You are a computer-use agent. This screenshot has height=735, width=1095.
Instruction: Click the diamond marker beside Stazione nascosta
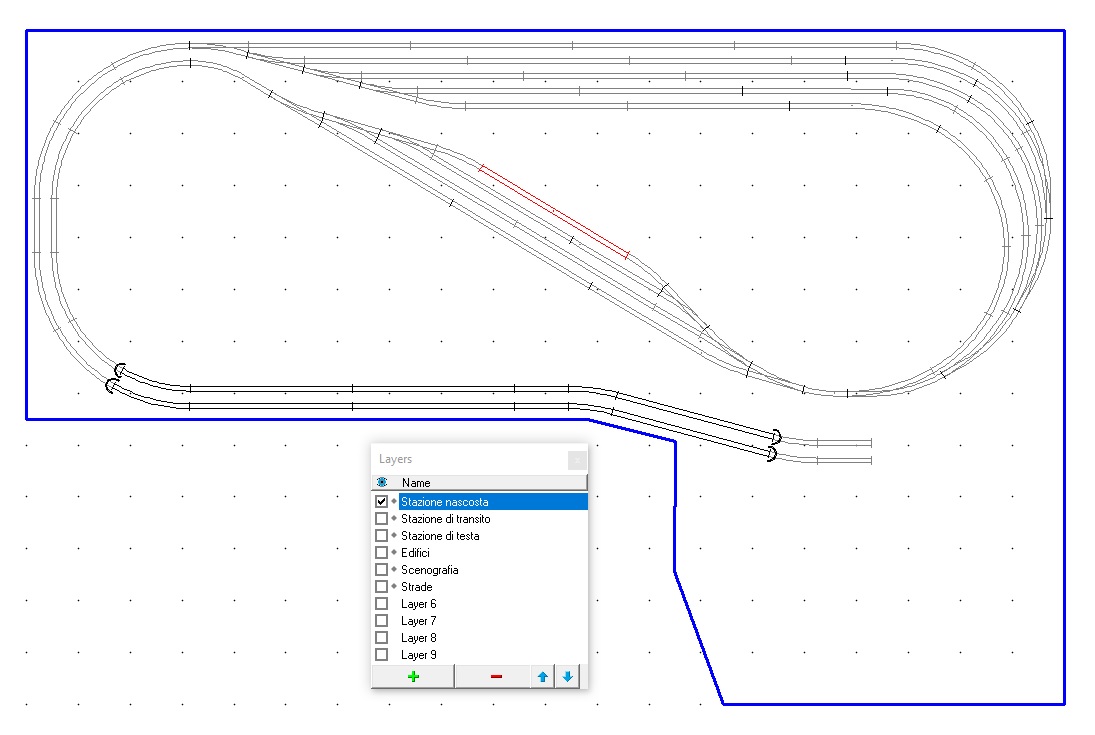394,501
